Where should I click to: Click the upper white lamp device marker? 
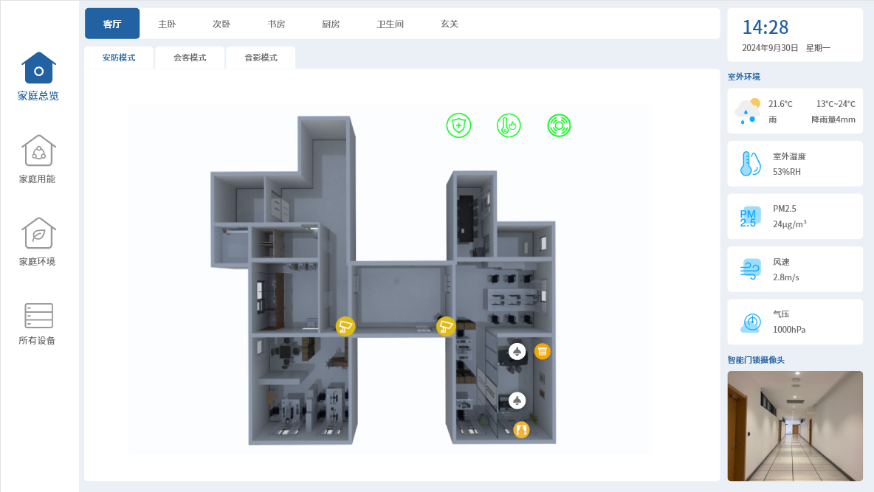pyautogui.click(x=517, y=351)
